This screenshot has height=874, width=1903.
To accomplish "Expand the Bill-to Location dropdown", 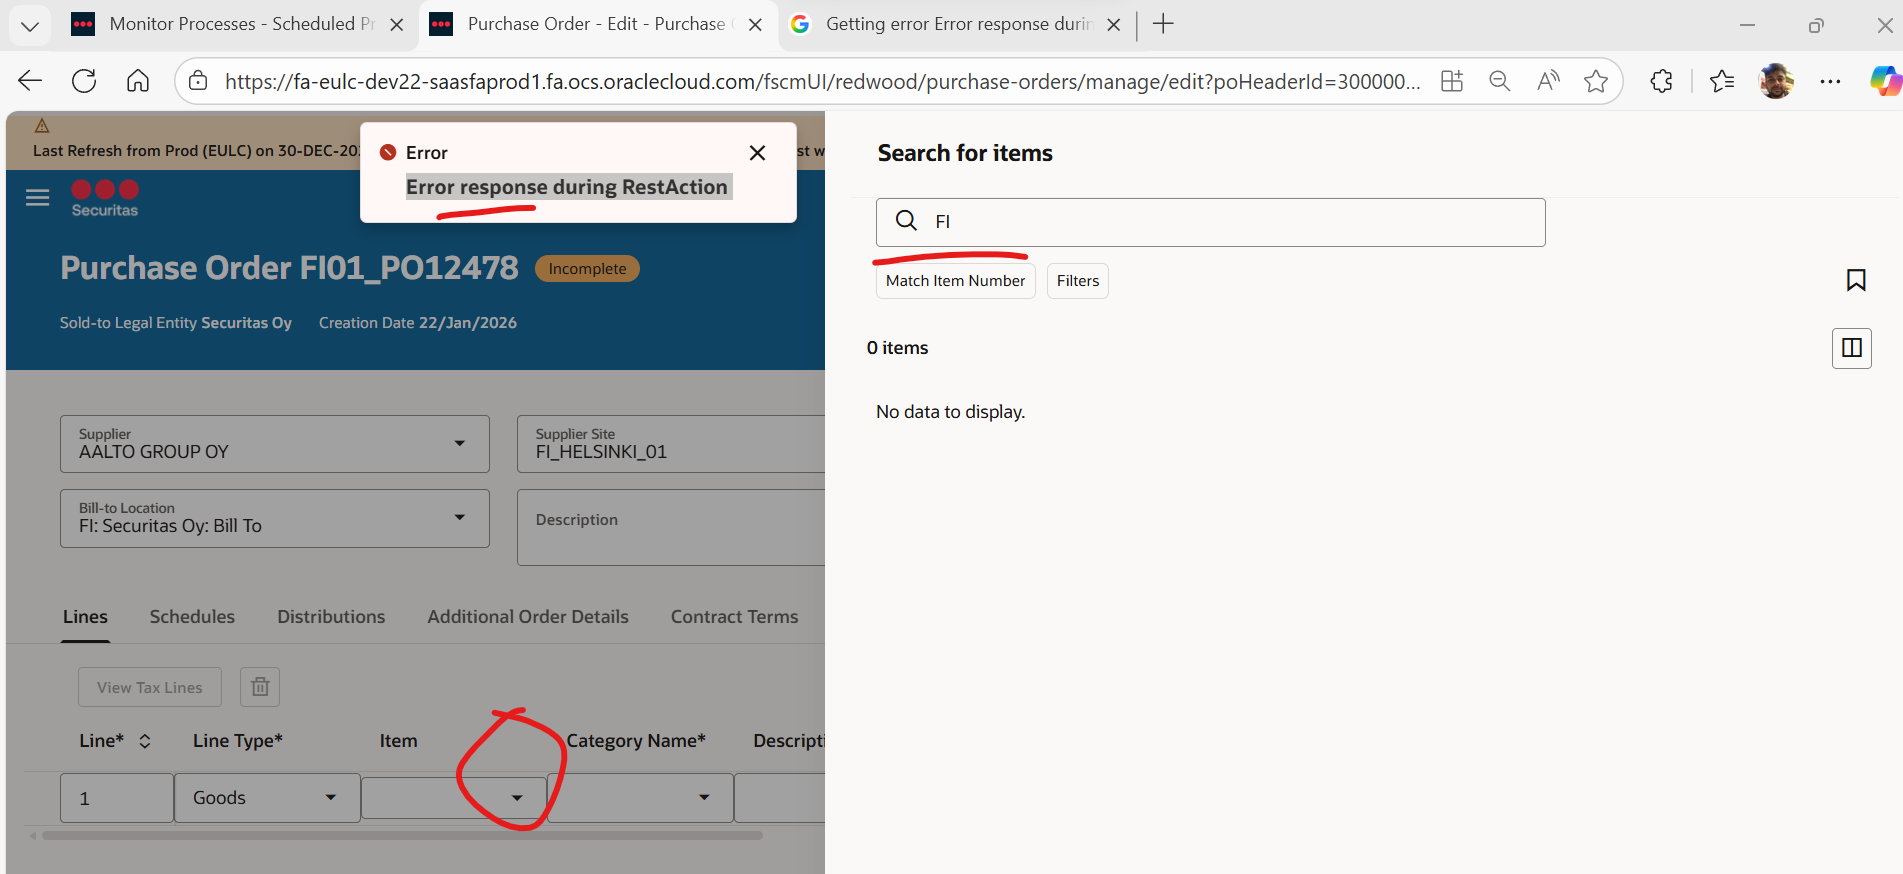I will click(460, 517).
